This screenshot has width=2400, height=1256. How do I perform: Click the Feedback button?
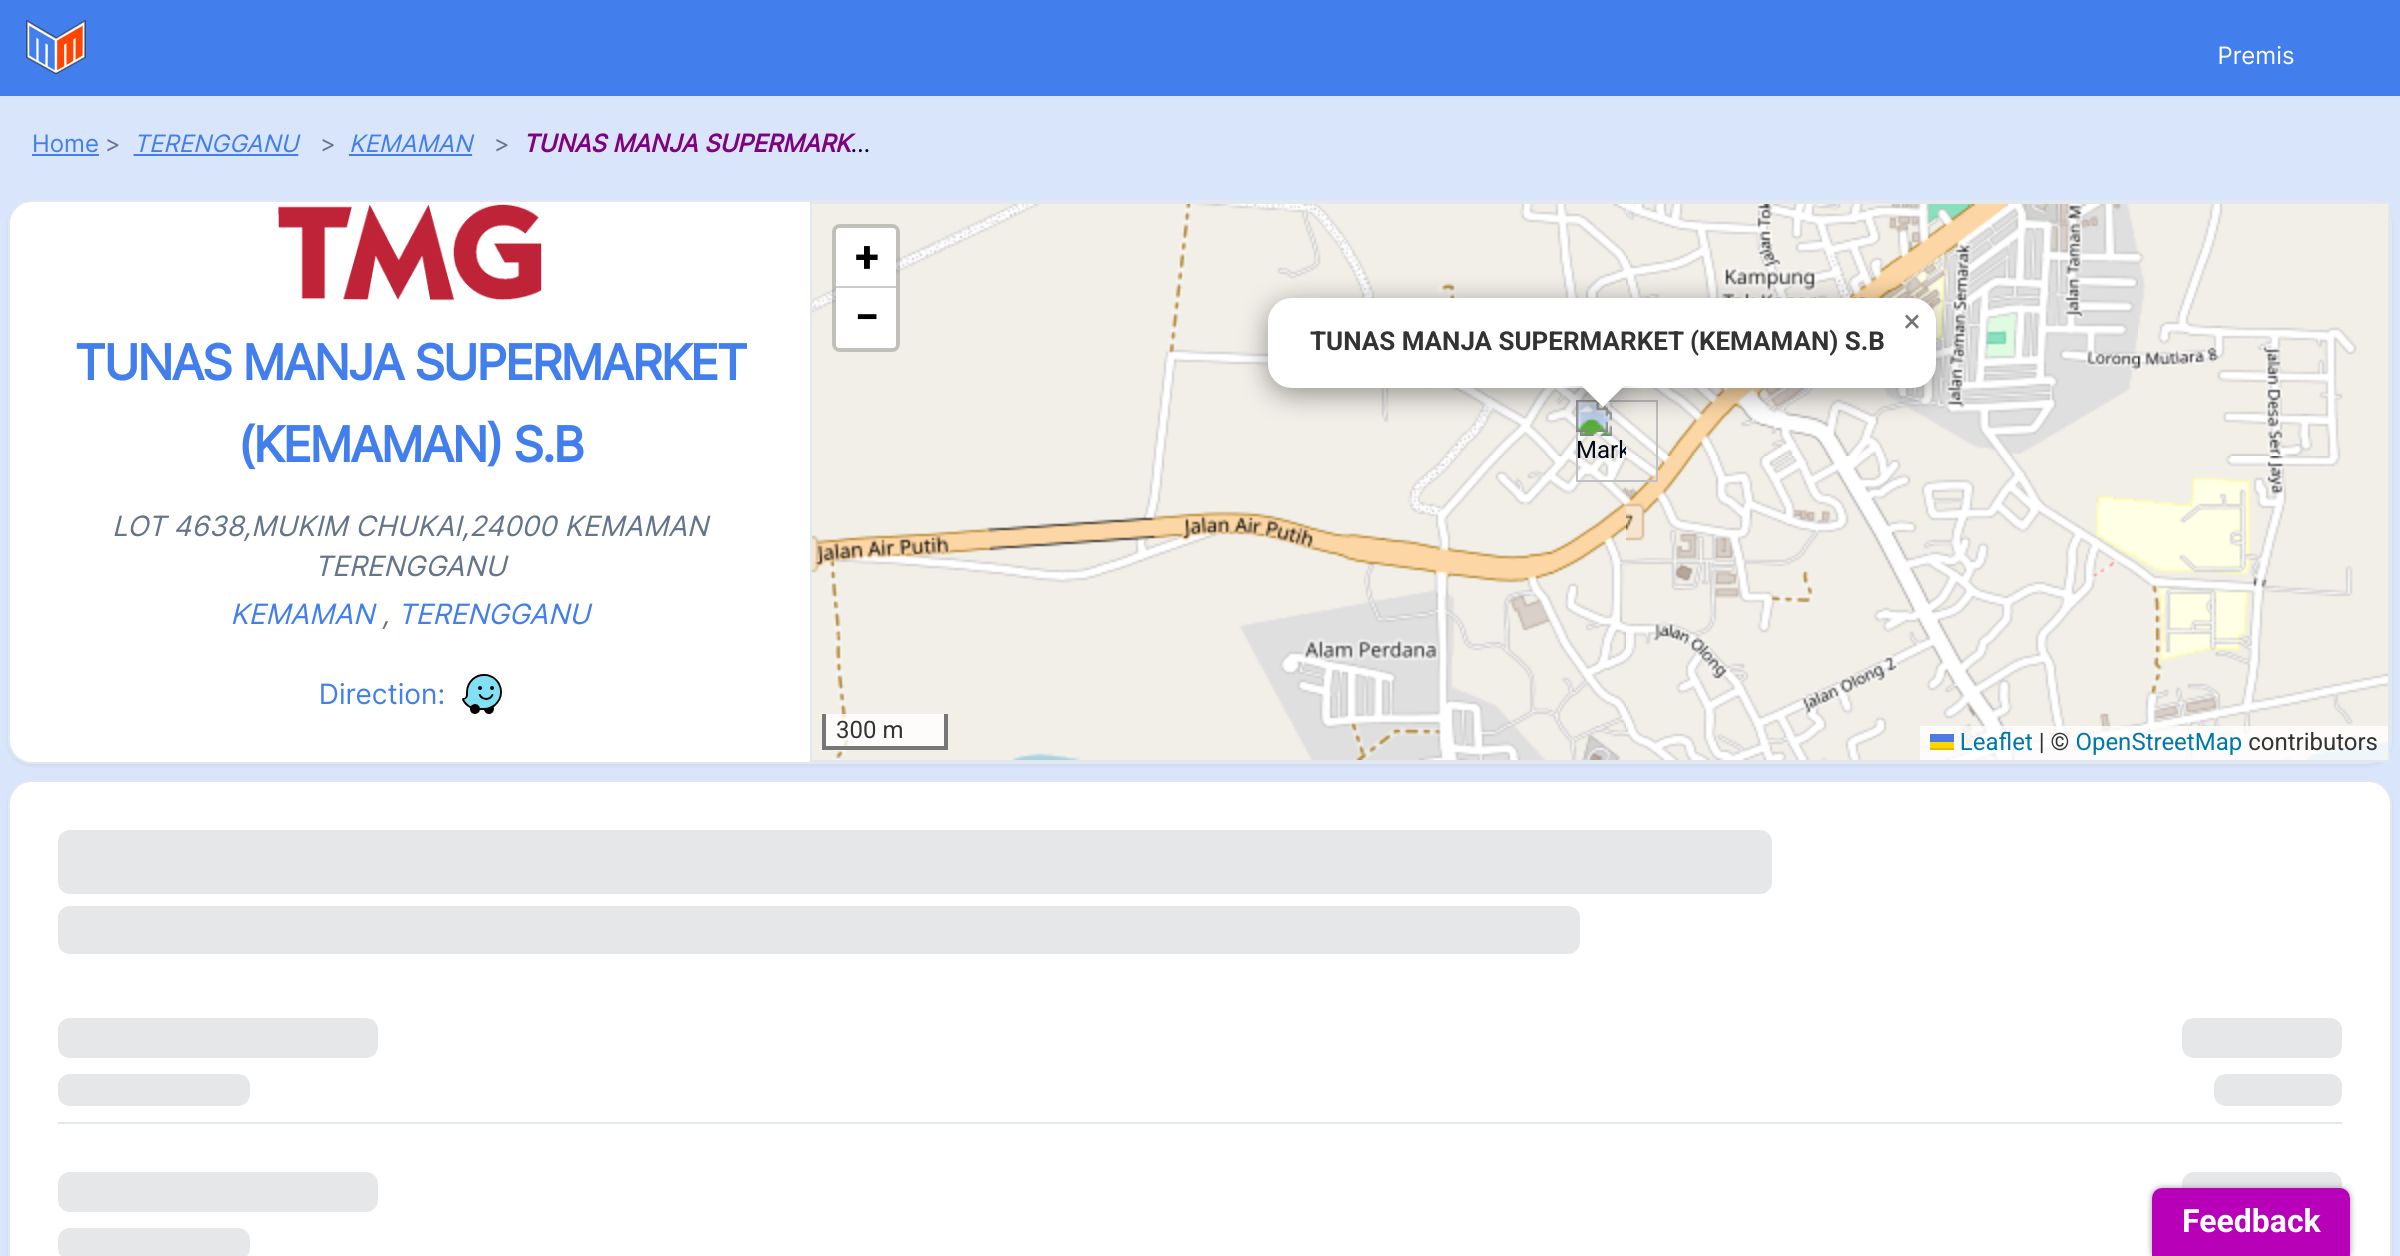(x=2250, y=1221)
